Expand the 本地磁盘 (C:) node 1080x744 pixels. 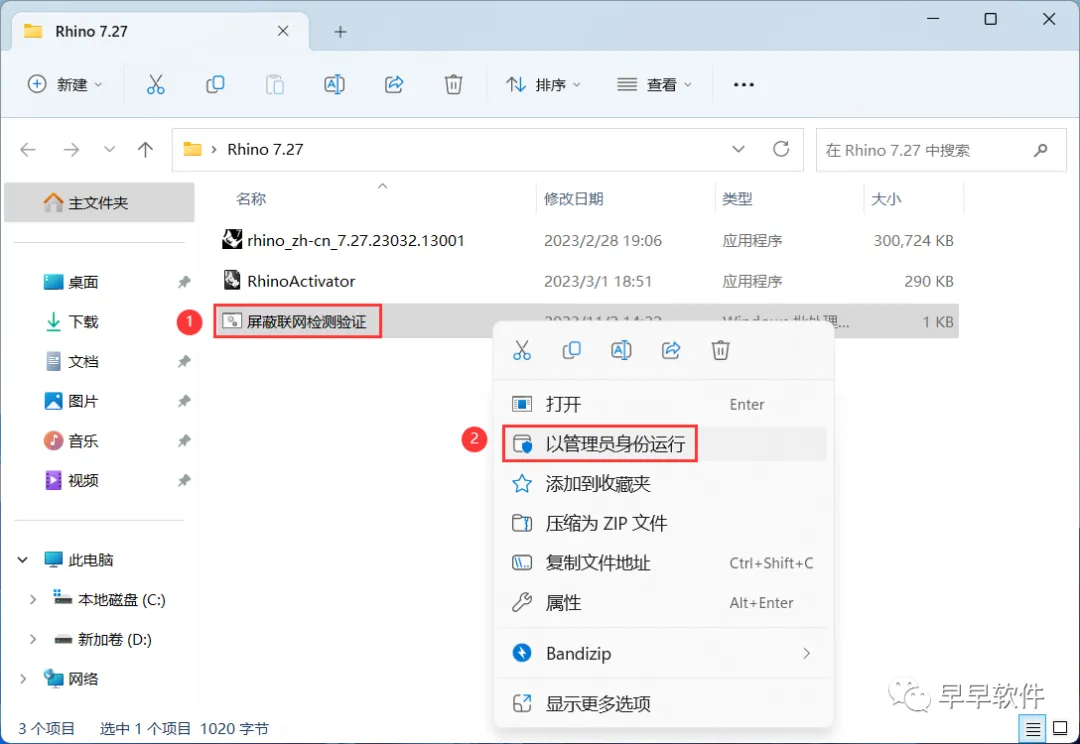pos(32,600)
